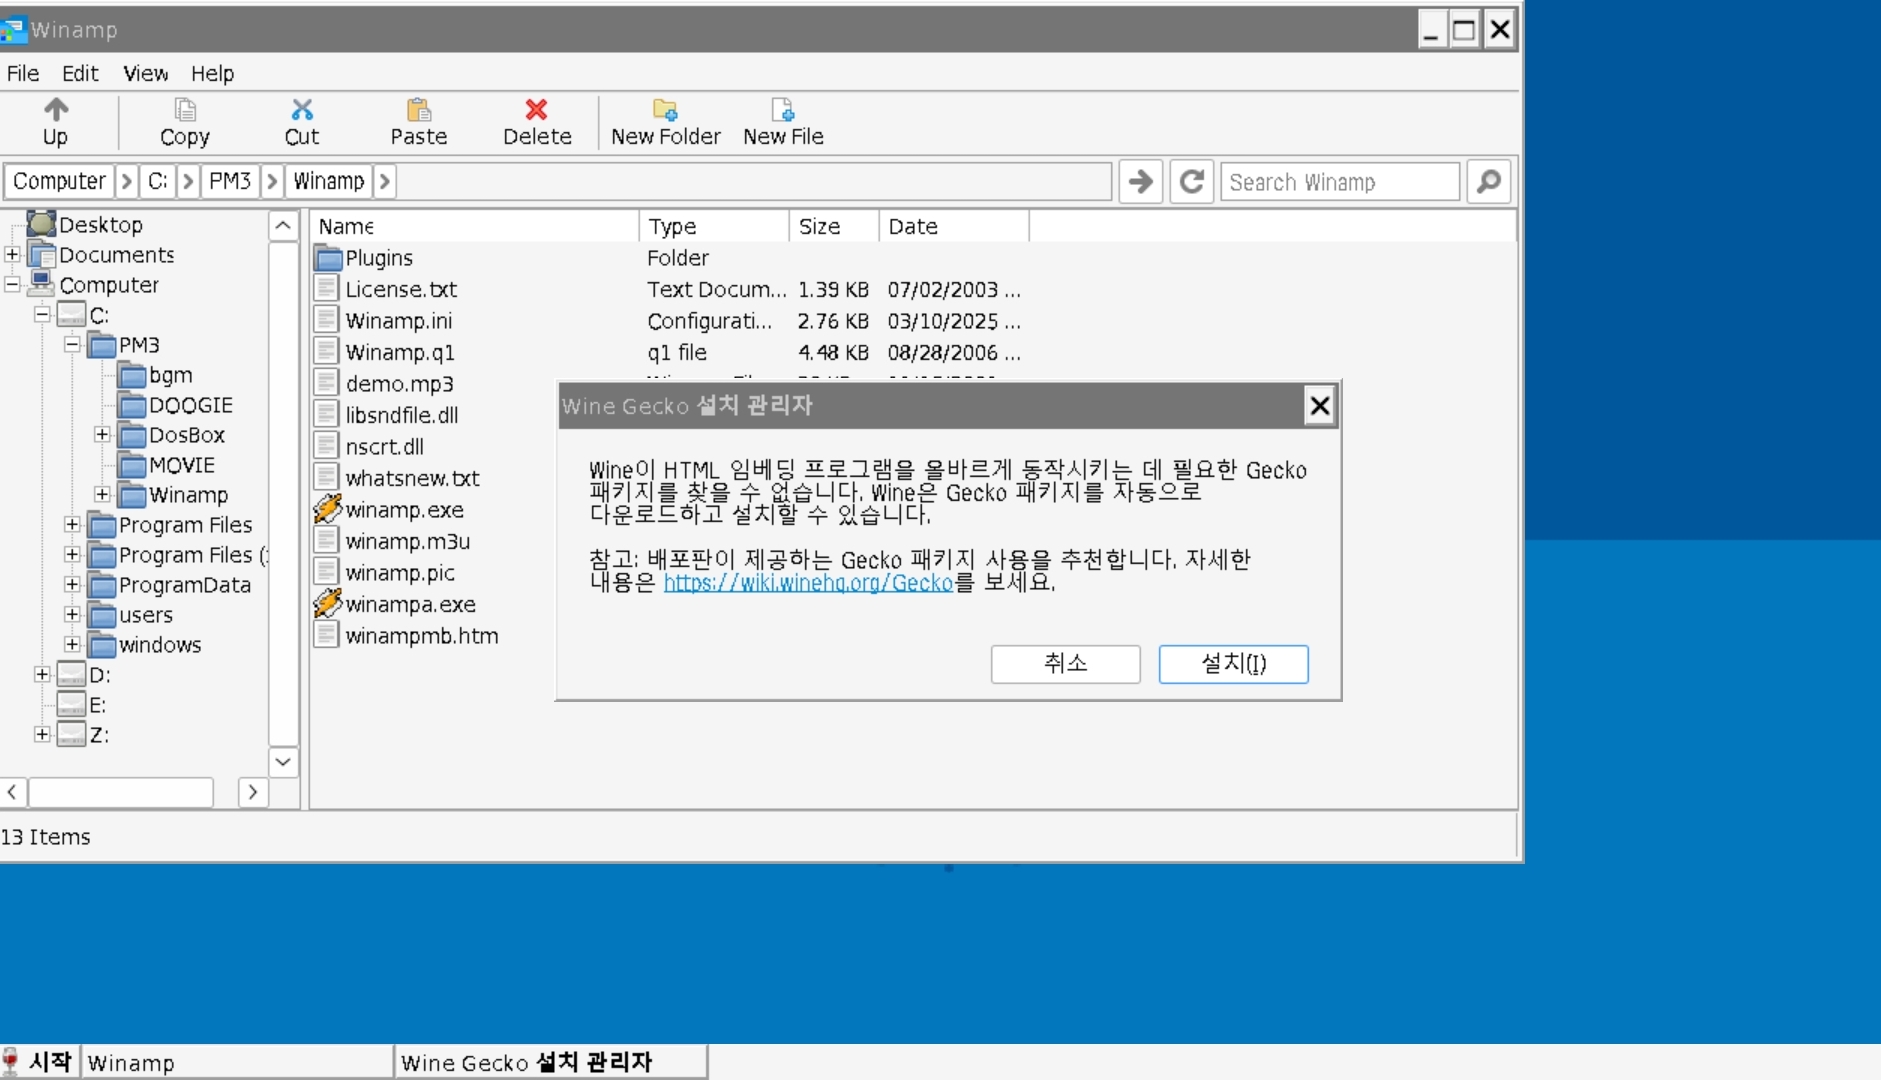Open the View menu
Screen dimensions: 1881x1080
(146, 73)
